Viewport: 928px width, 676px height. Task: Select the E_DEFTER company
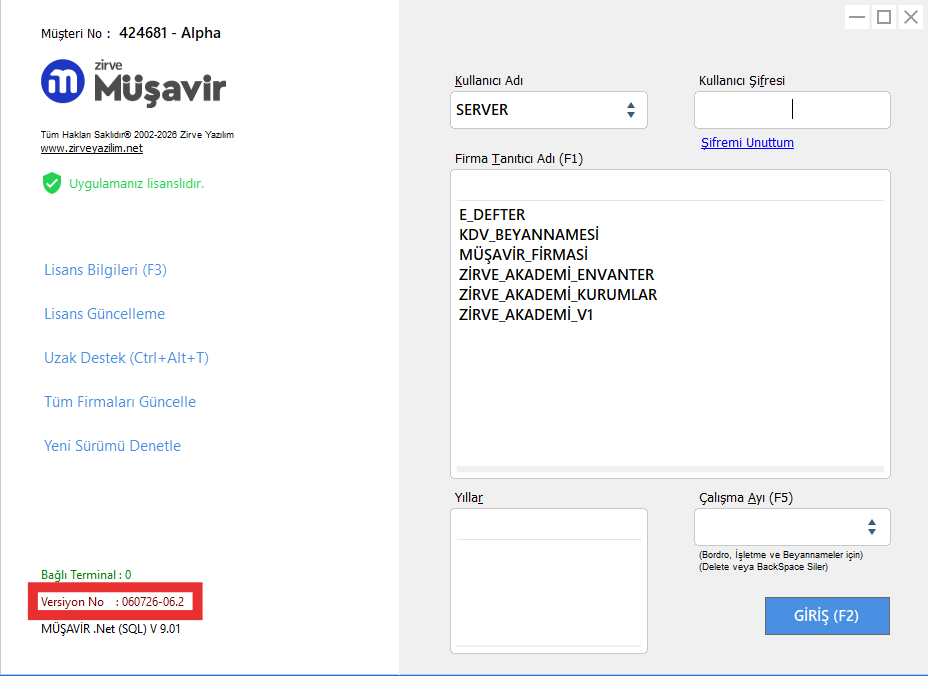(x=492, y=214)
